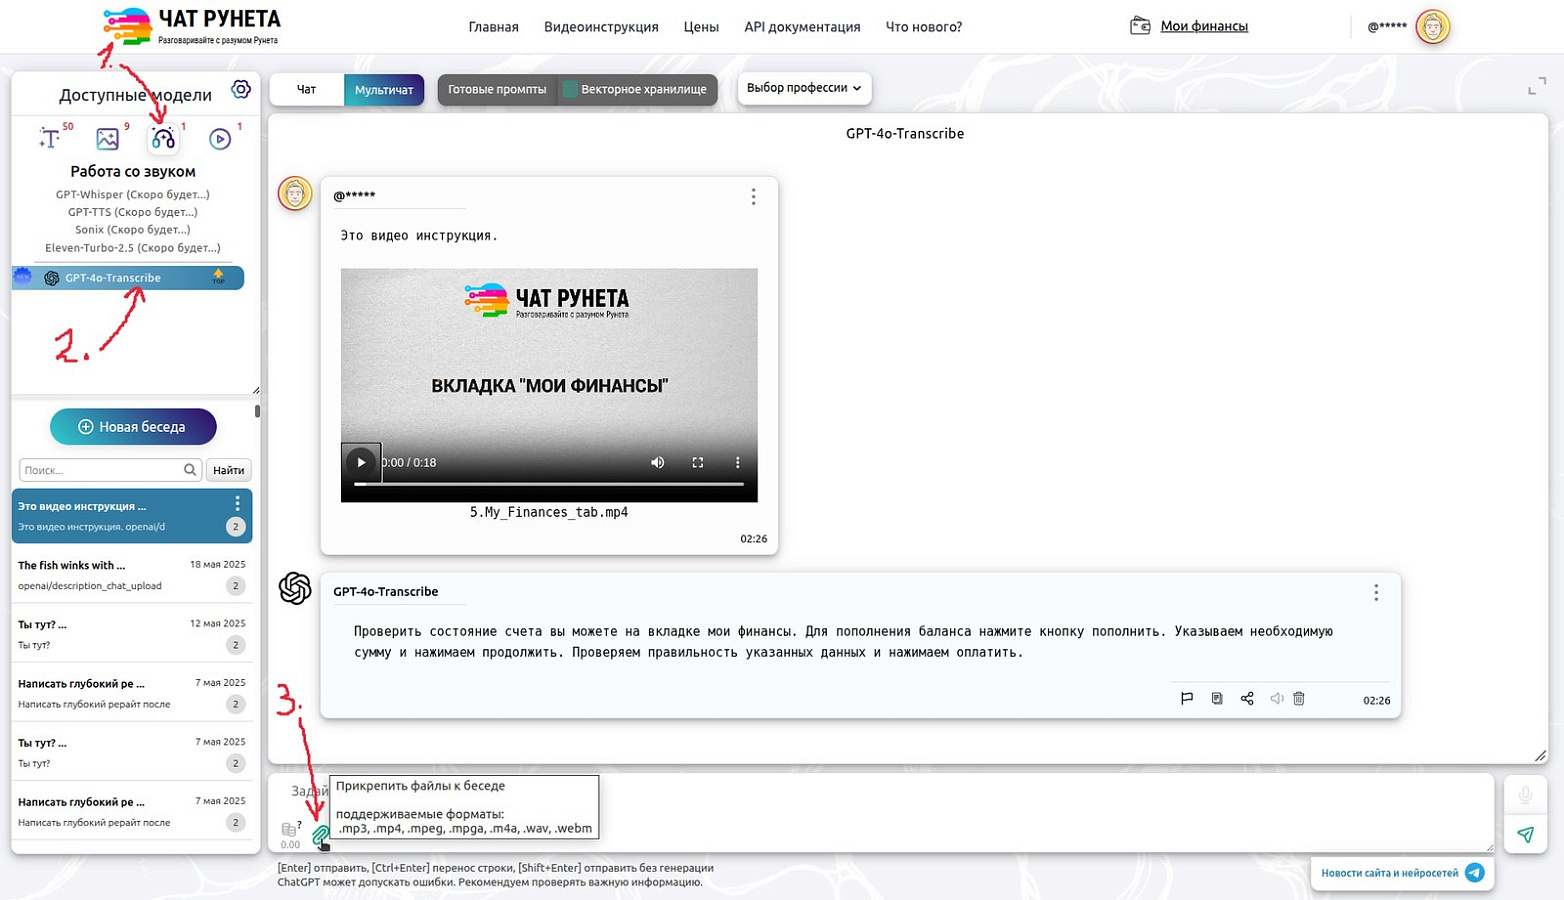This screenshot has height=900, width=1564.
Task: Send the message with the paper-plane icon
Action: [x=1525, y=834]
